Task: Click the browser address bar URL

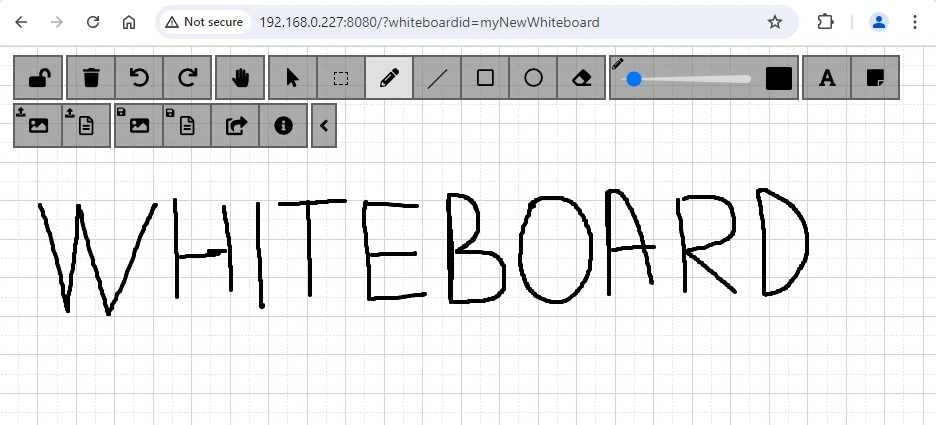Action: [x=429, y=22]
